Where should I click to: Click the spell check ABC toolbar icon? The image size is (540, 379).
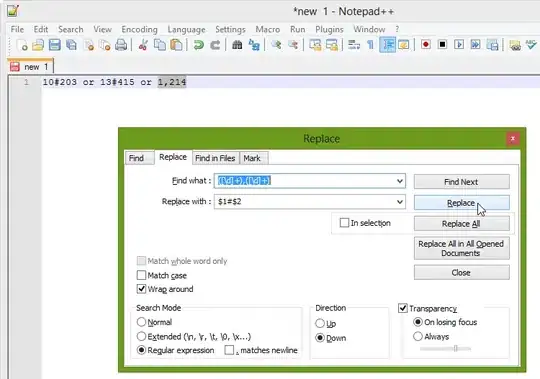[x=531, y=45]
